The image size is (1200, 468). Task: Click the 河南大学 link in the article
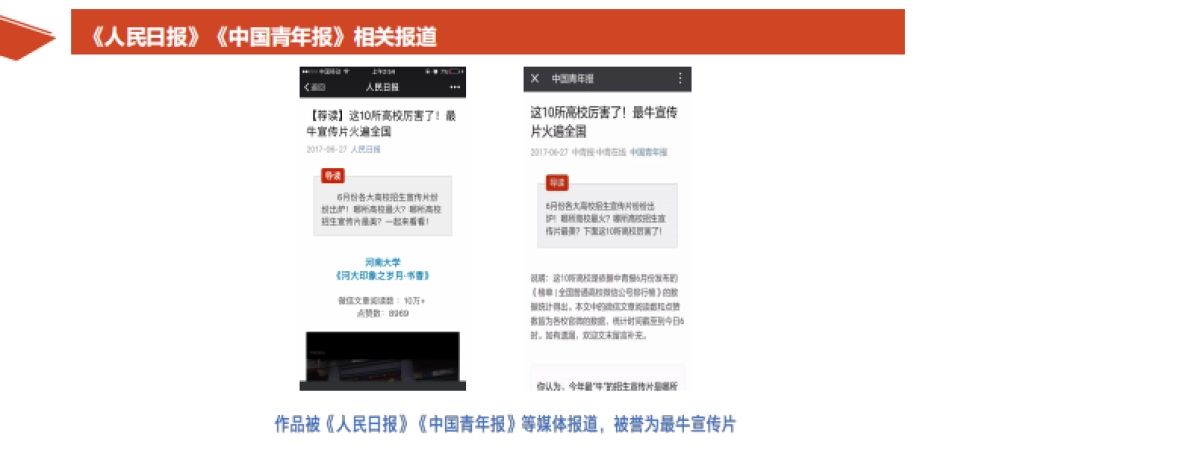coord(382,263)
